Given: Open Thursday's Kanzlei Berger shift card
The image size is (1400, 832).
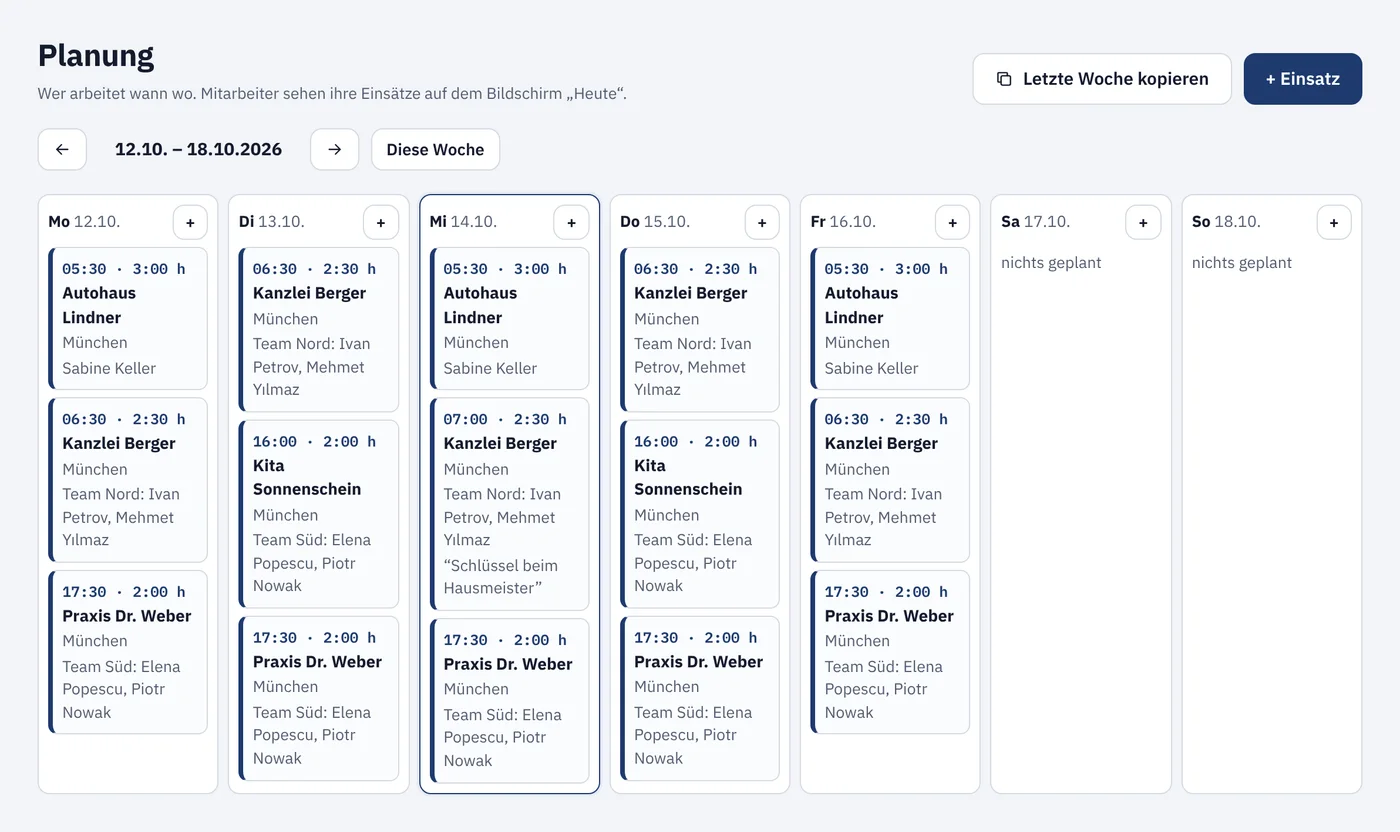Looking at the screenshot, I should tap(700, 330).
